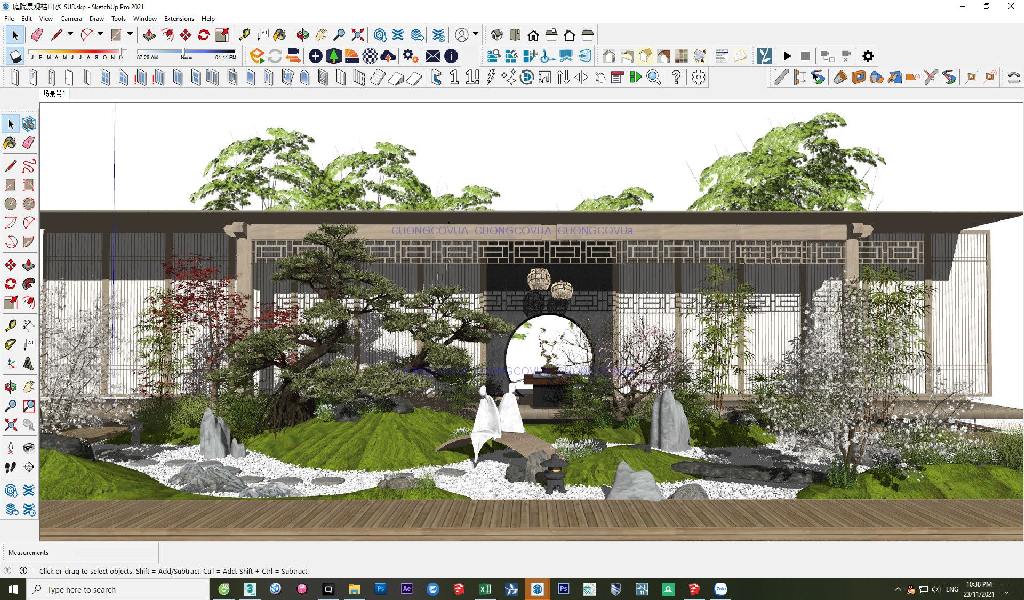Expand the Line tool dropdown arrow
Screen dimensions: 1024x600
(71, 35)
